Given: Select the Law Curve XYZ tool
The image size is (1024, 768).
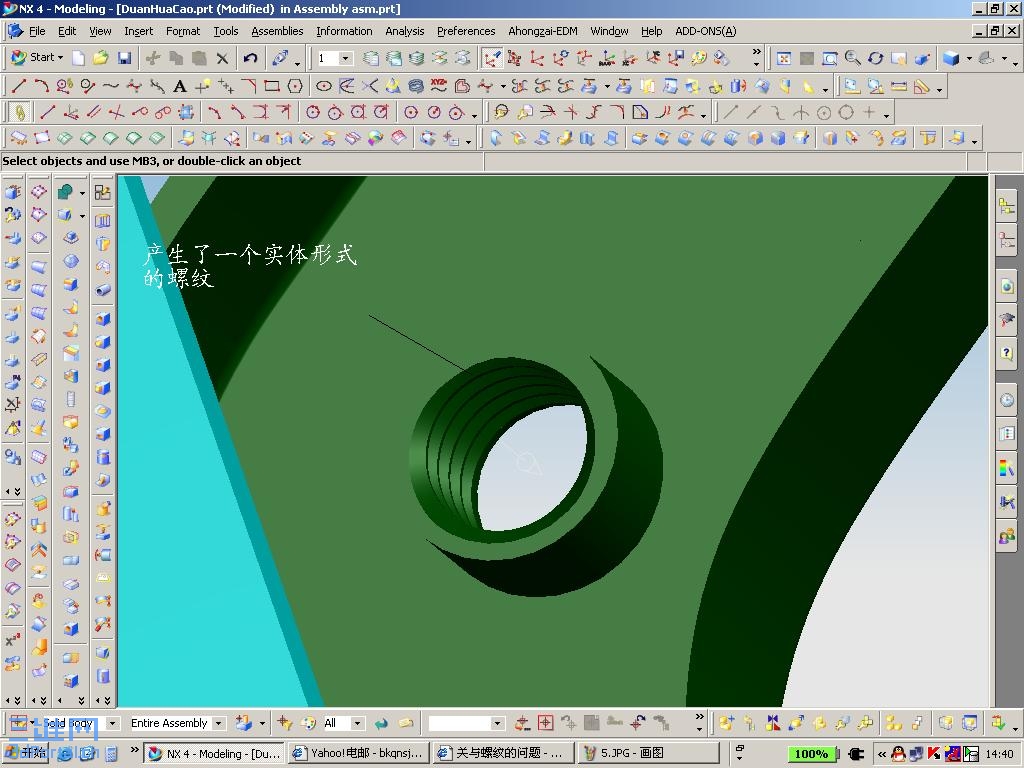Looking at the screenshot, I should point(438,86).
